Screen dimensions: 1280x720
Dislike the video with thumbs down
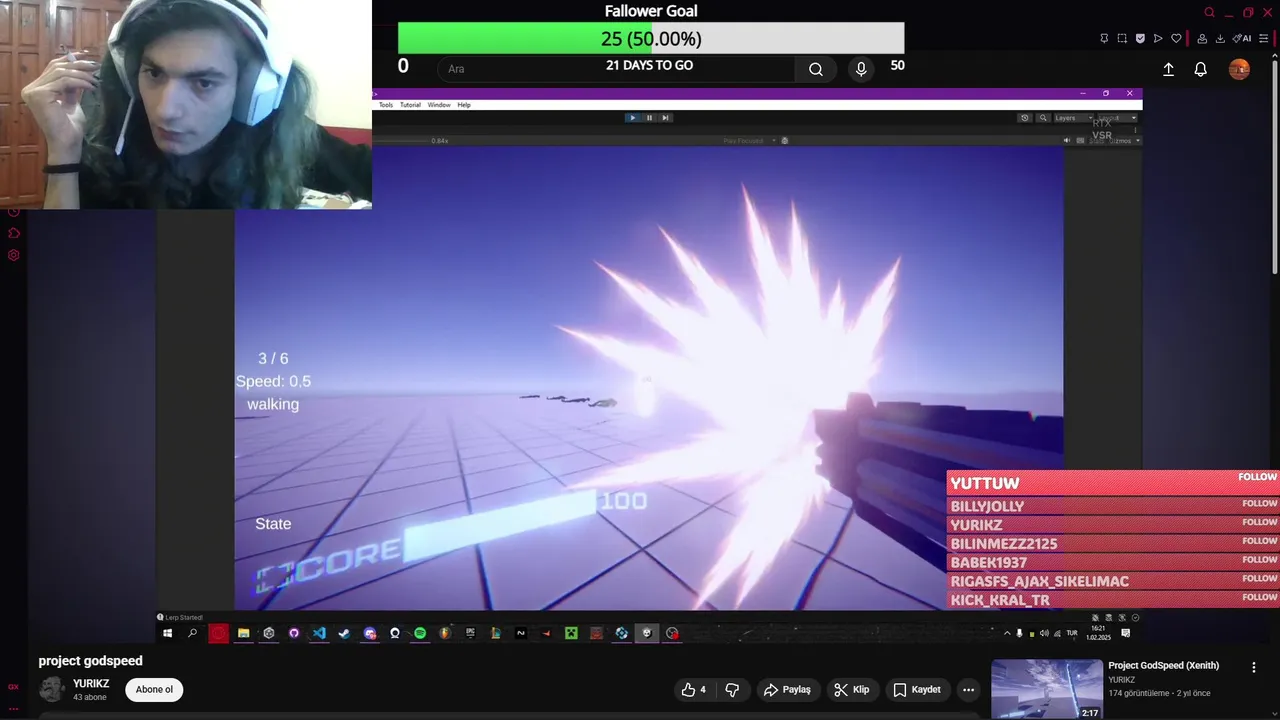[732, 689]
